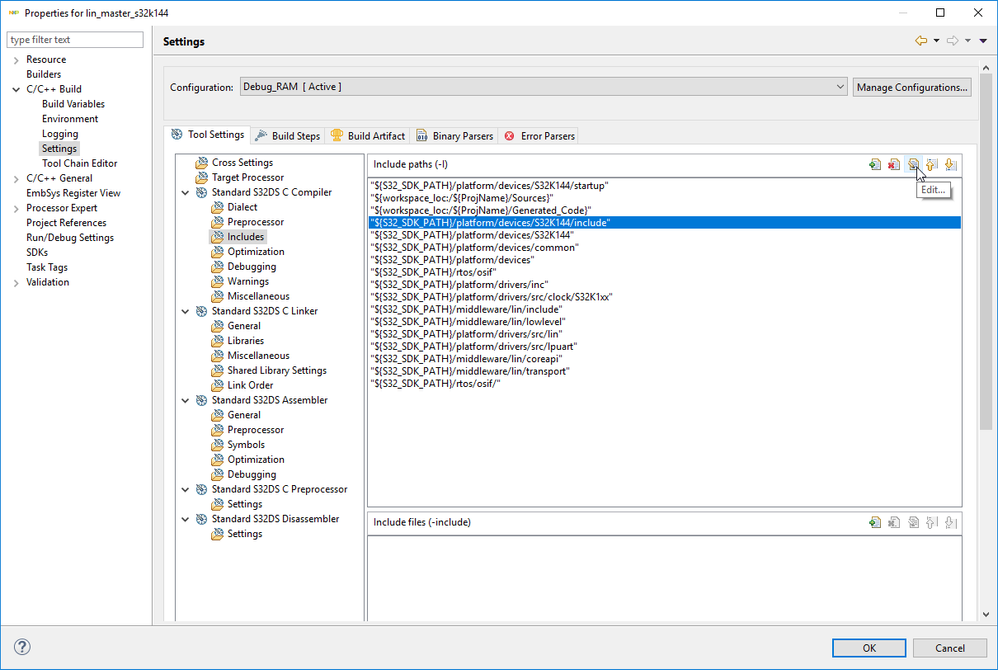998x670 pixels.
Task: Open SDKs properties page
Action: point(37,253)
